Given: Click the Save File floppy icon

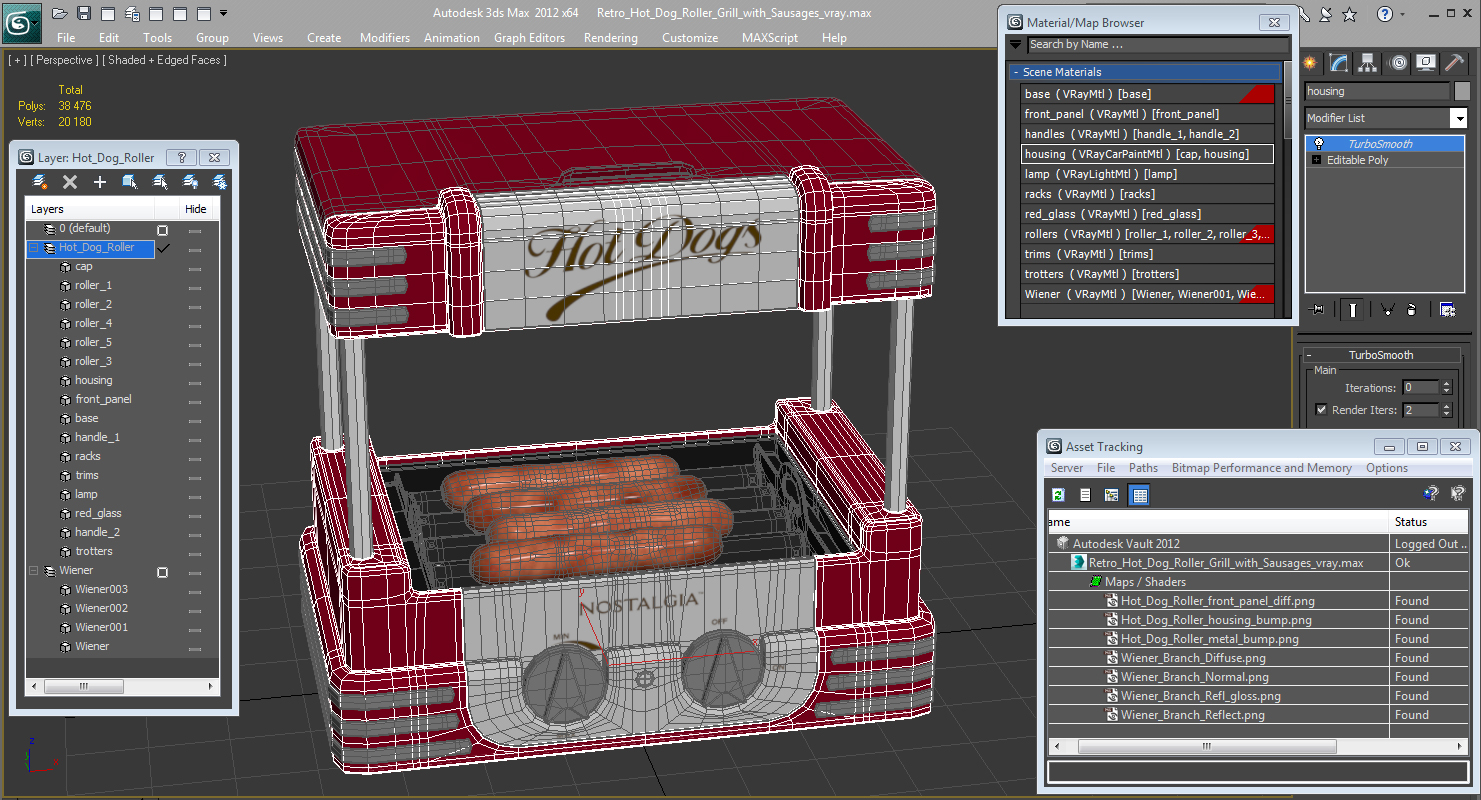Looking at the screenshot, I should coord(84,13).
